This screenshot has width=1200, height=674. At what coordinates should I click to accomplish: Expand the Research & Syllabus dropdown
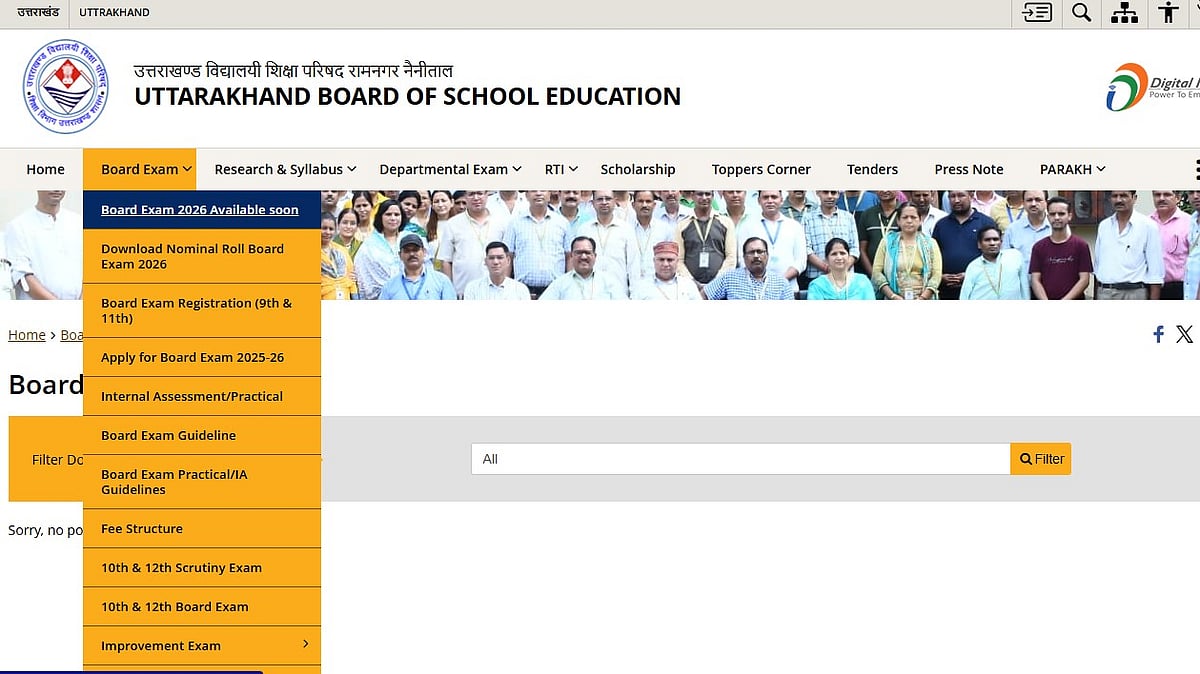click(x=285, y=169)
